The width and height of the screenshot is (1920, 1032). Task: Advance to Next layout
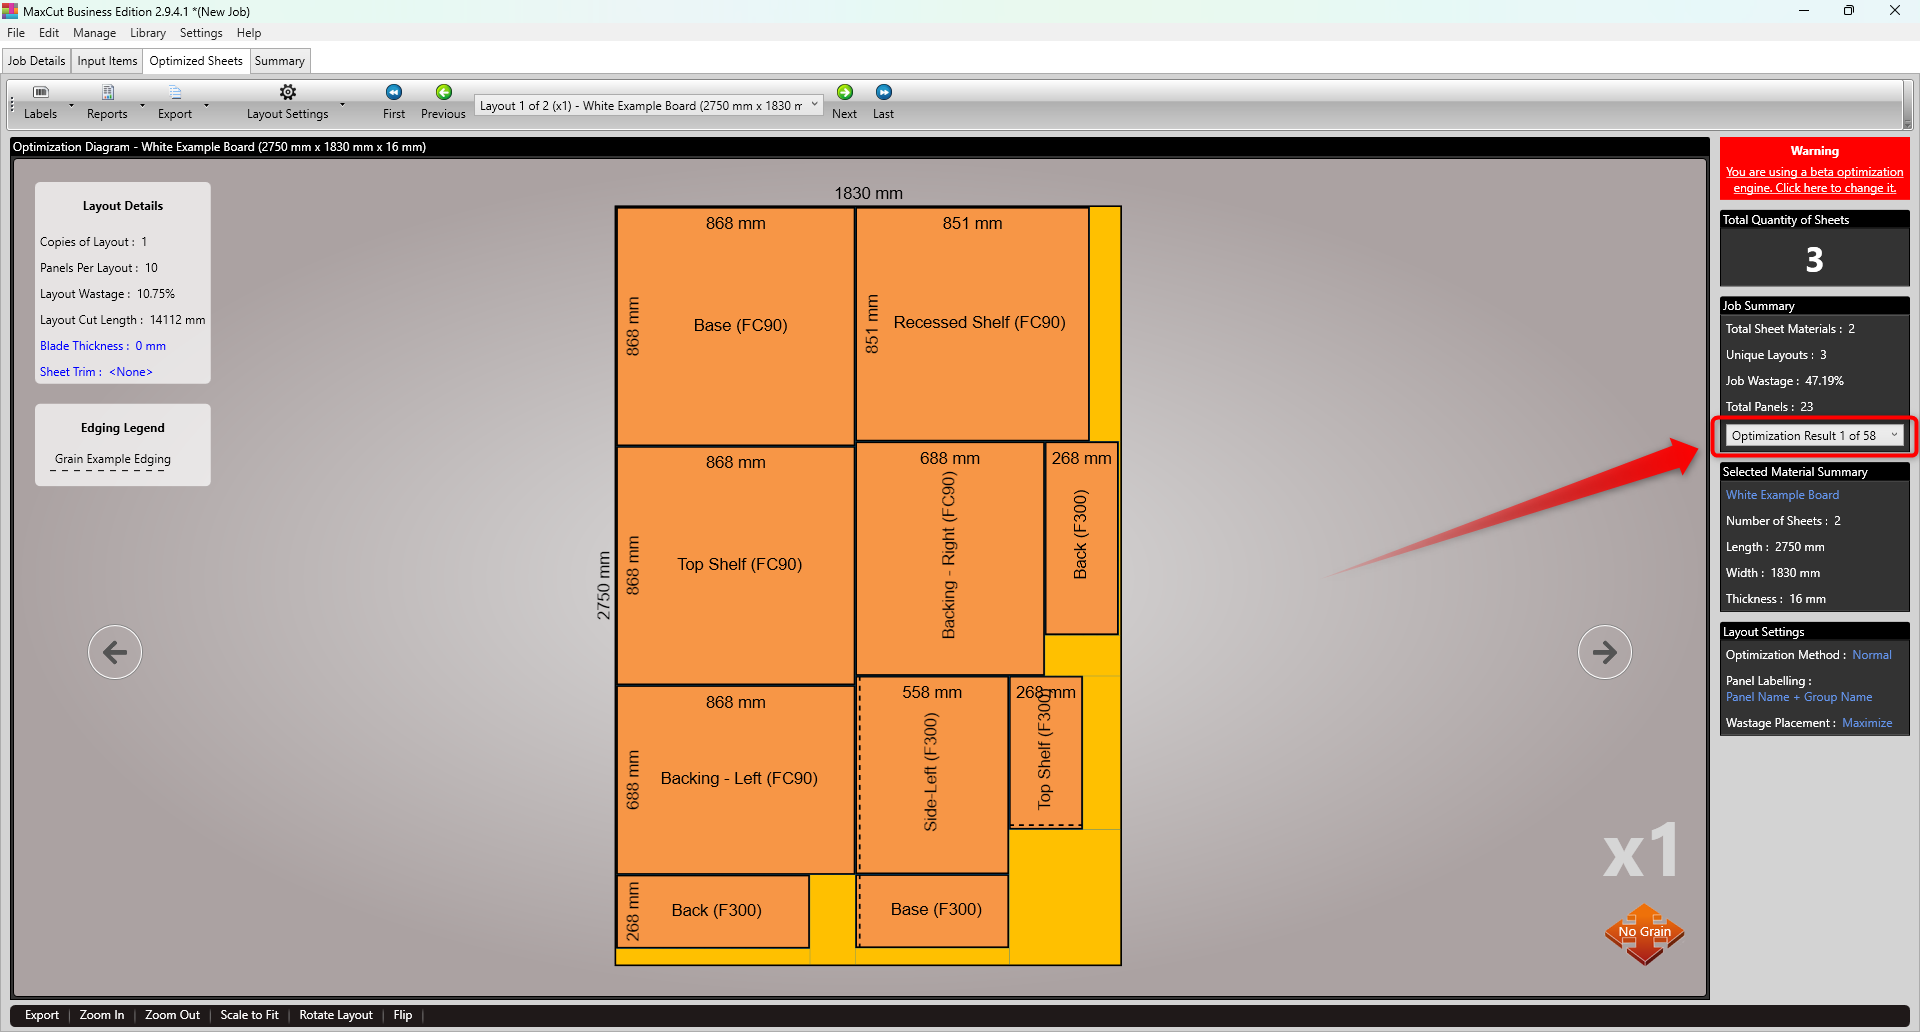(x=845, y=93)
